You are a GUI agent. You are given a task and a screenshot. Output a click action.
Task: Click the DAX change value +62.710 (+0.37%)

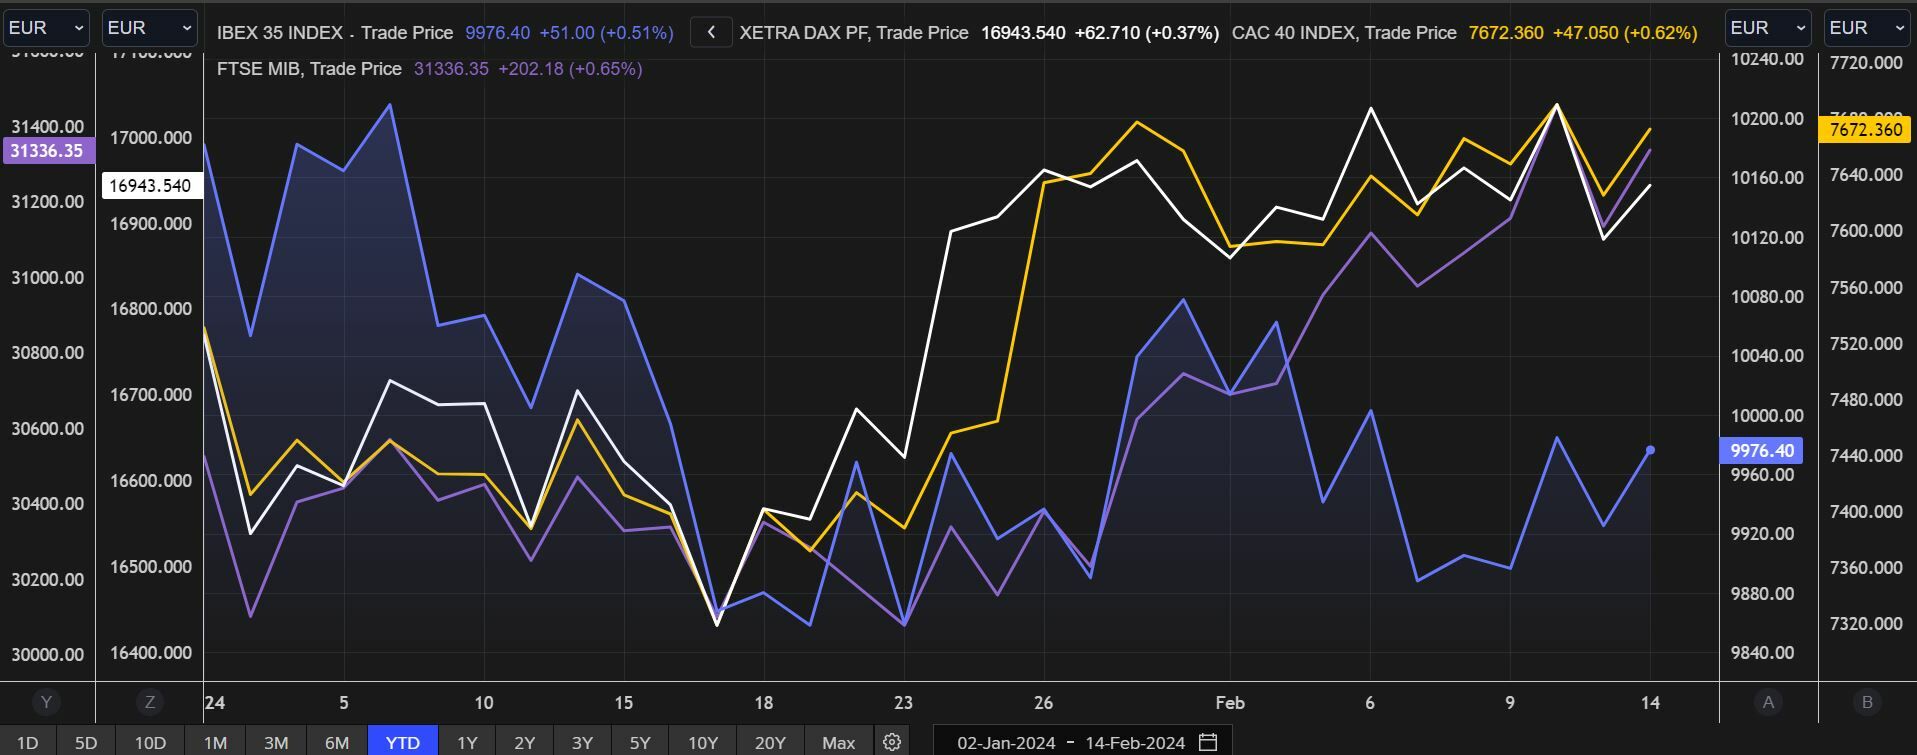point(1147,33)
